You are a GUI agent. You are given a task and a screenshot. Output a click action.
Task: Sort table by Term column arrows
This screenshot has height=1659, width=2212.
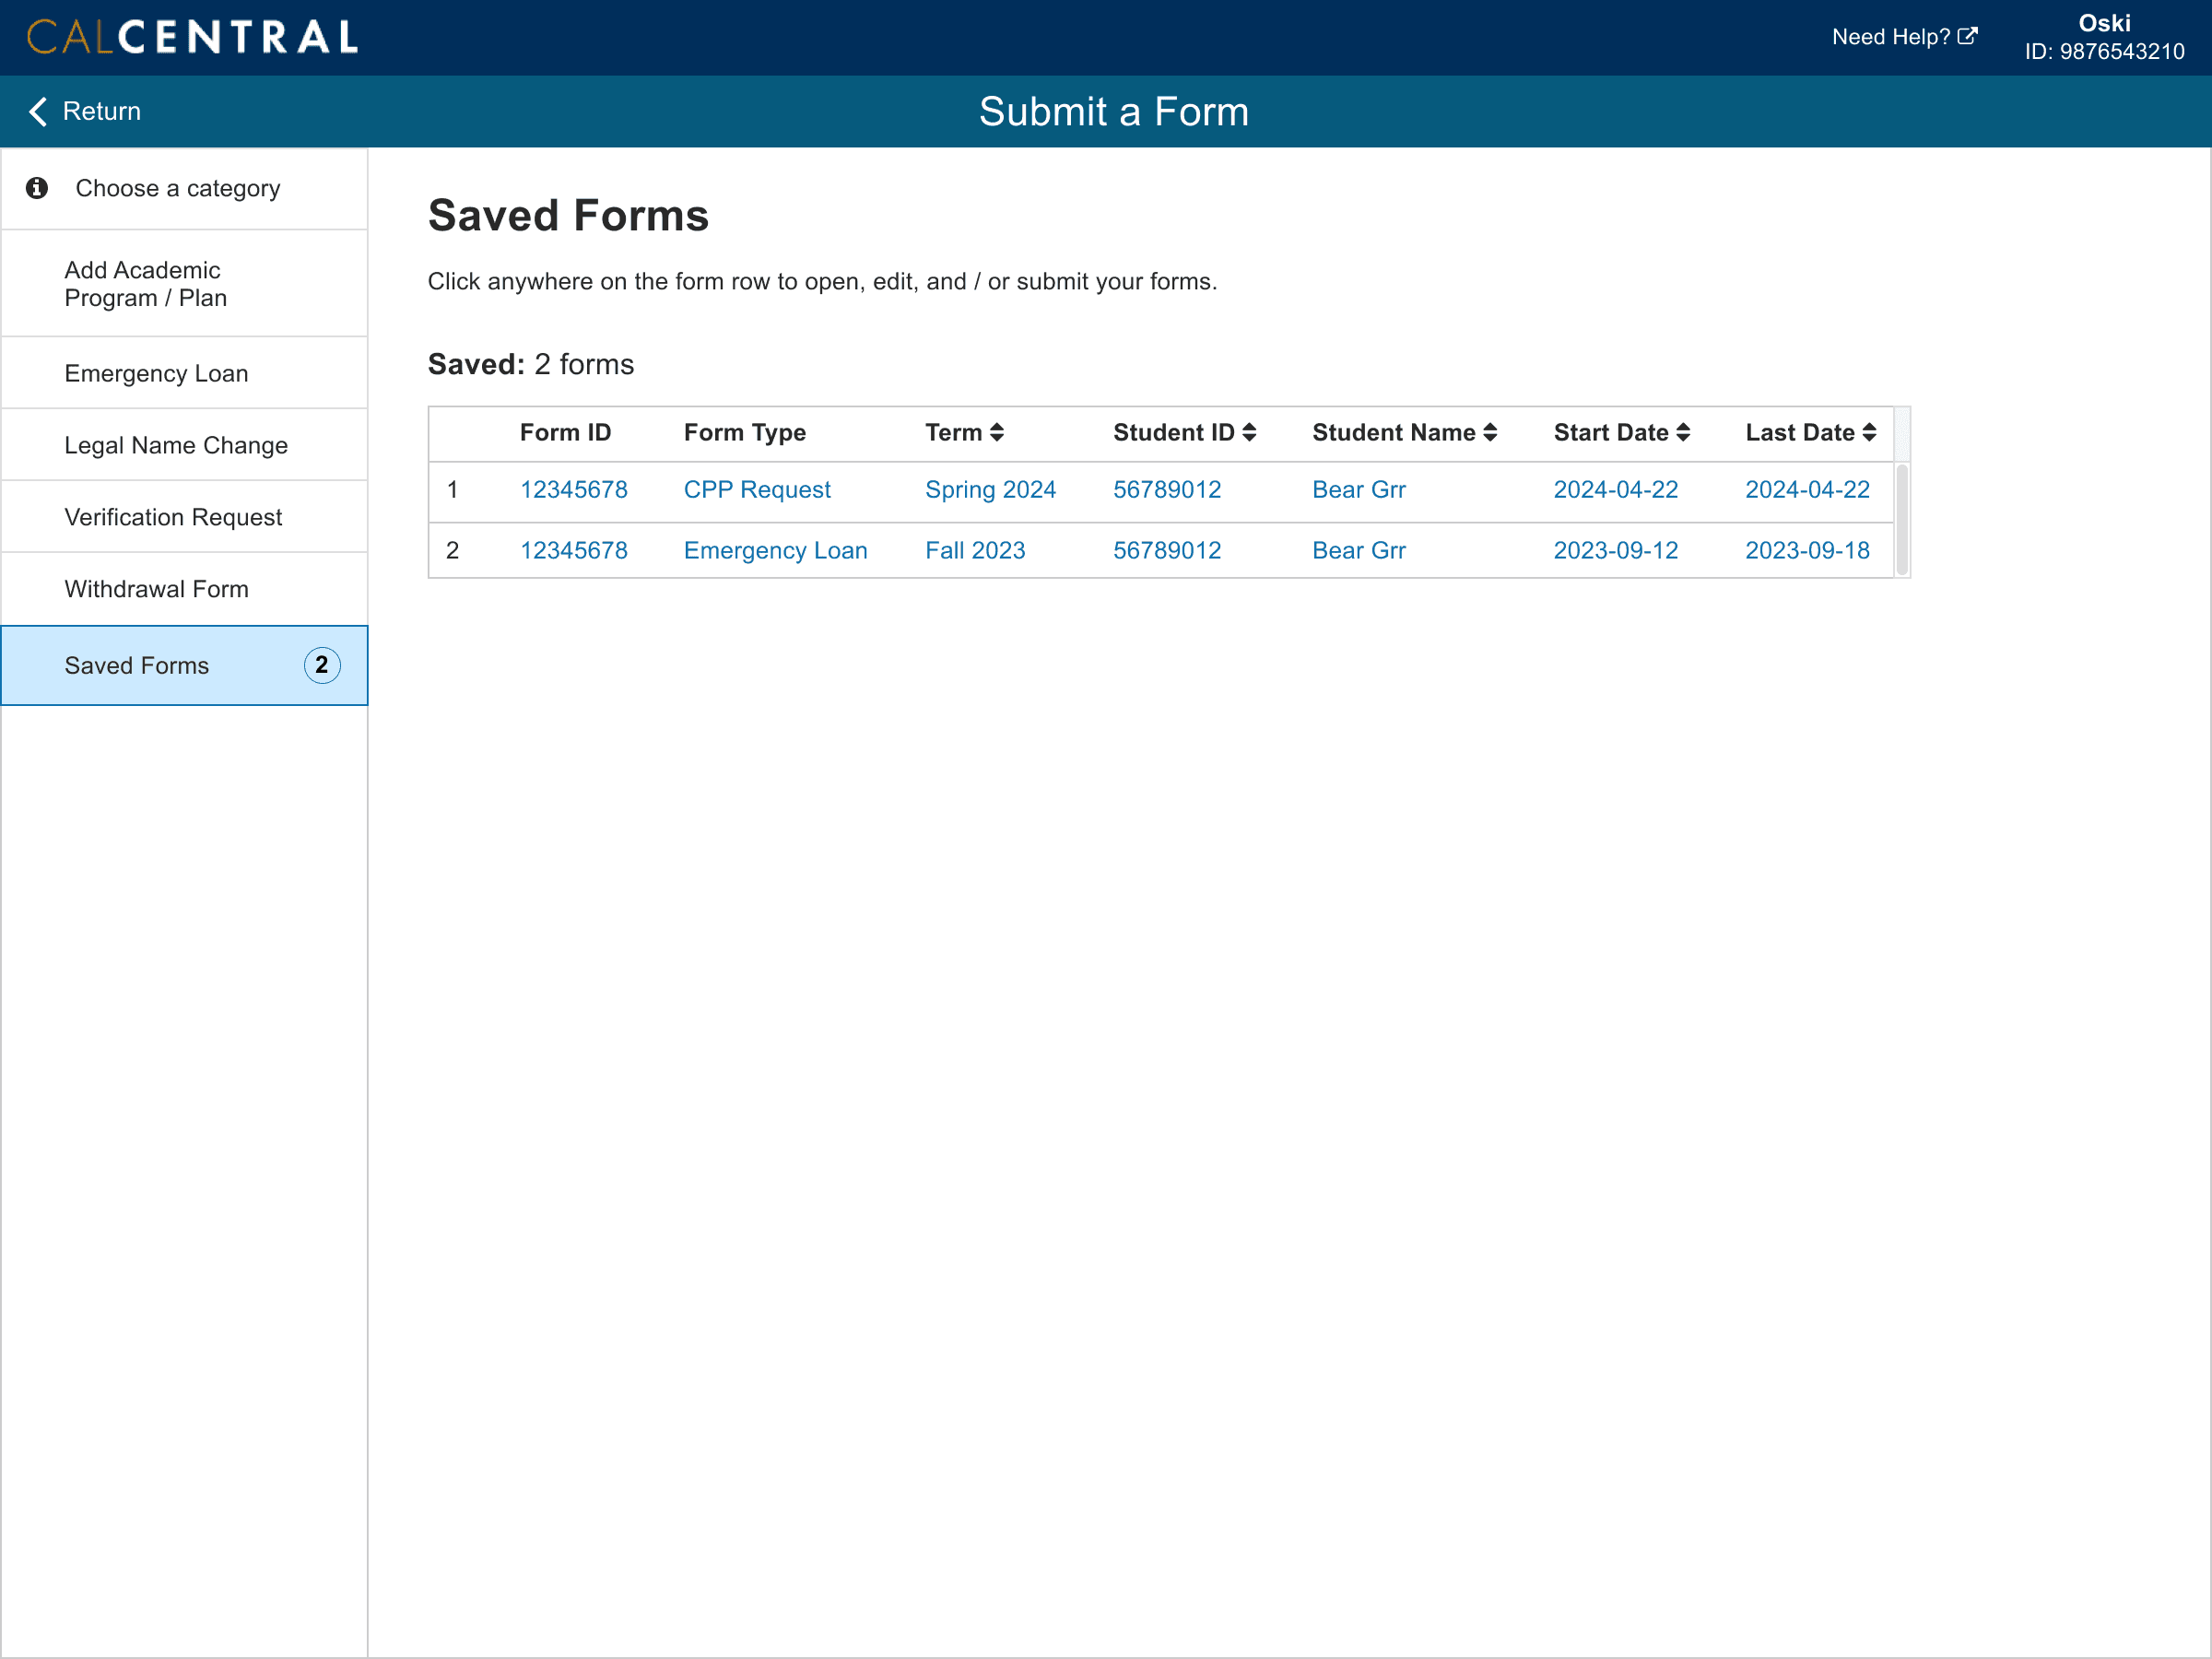(996, 432)
